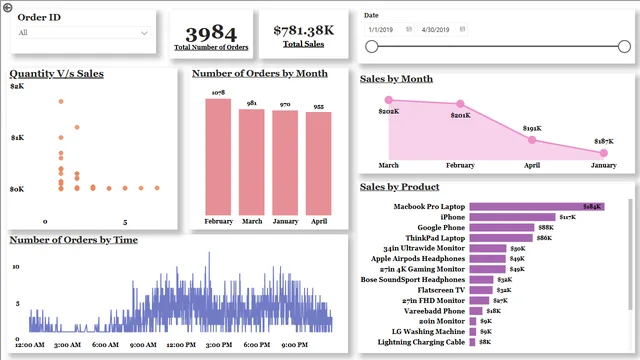Click the Apple Airpods Headphones bar

tap(487, 258)
